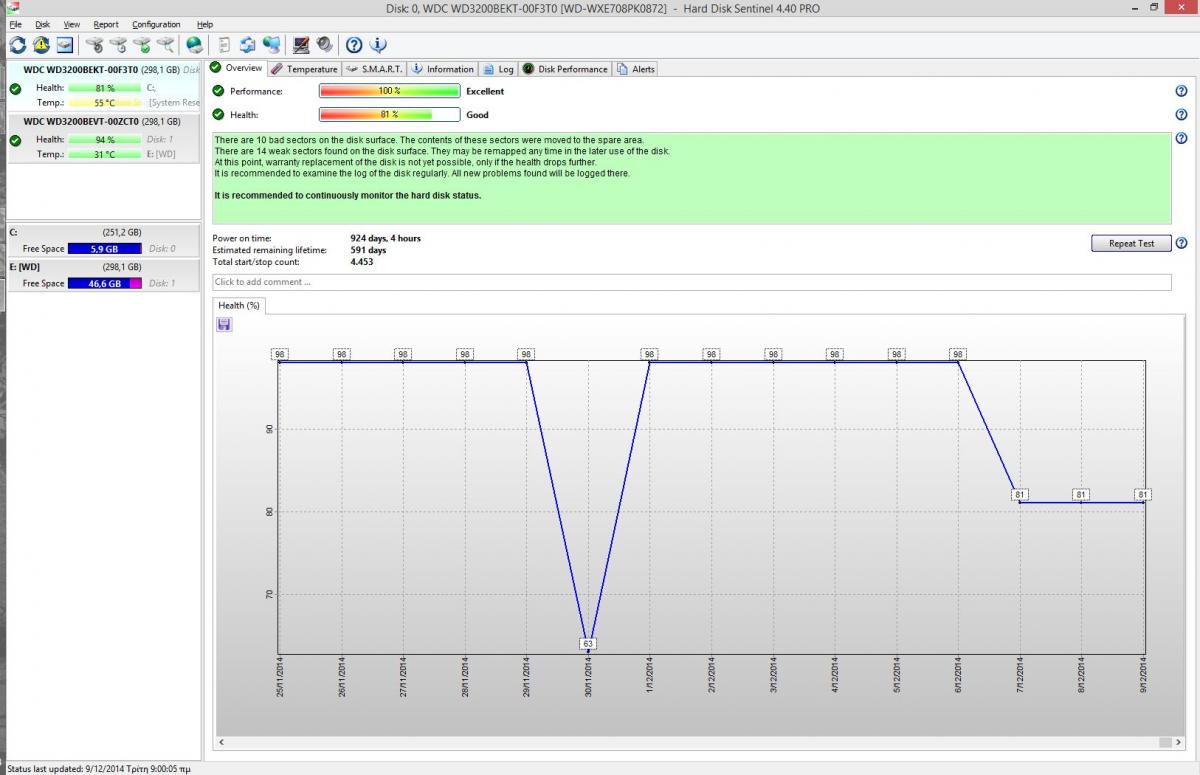Image resolution: width=1200 pixels, height=775 pixels.
Task: Click the green status icon of WD3200BEVT disk
Action: pyautogui.click(x=15, y=141)
